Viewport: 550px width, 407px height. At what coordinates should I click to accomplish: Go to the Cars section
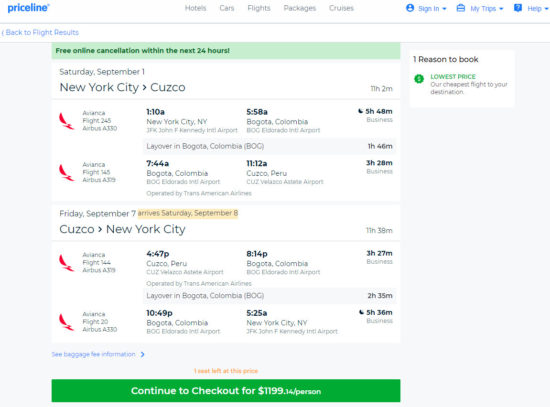point(227,8)
